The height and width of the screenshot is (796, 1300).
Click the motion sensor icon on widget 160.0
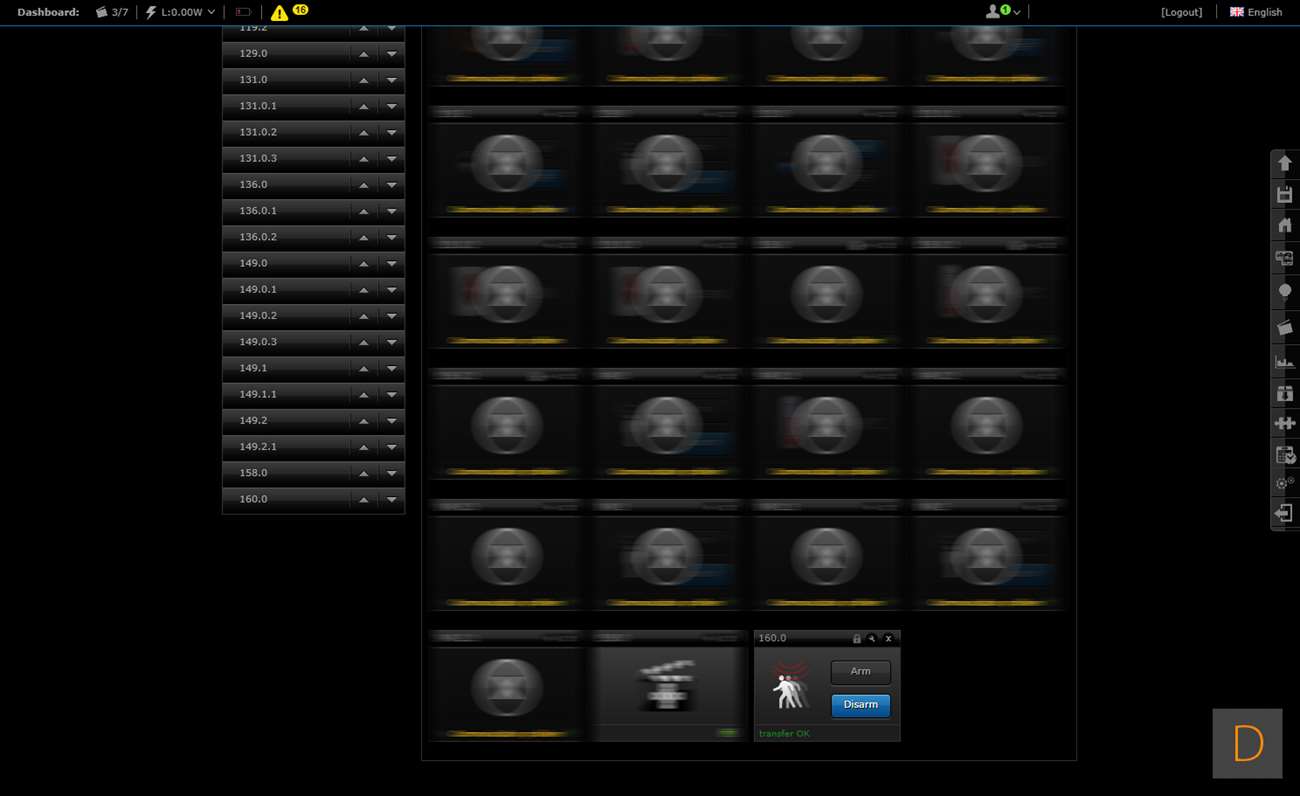click(x=789, y=685)
